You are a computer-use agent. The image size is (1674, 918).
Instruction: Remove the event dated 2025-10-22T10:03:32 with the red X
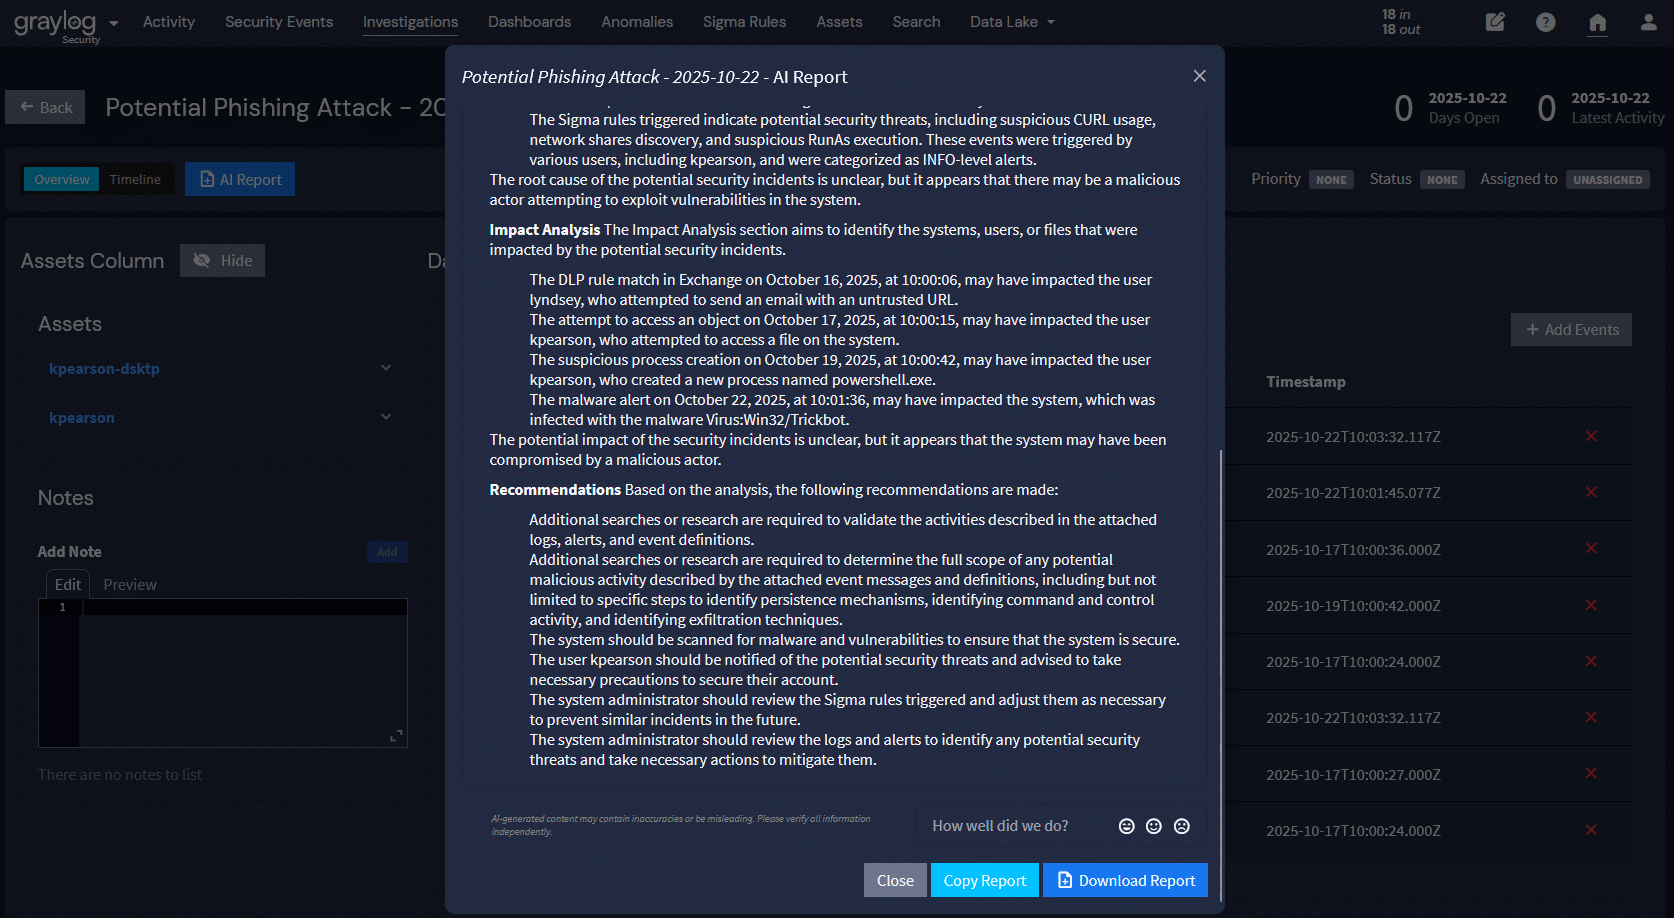pos(1591,436)
